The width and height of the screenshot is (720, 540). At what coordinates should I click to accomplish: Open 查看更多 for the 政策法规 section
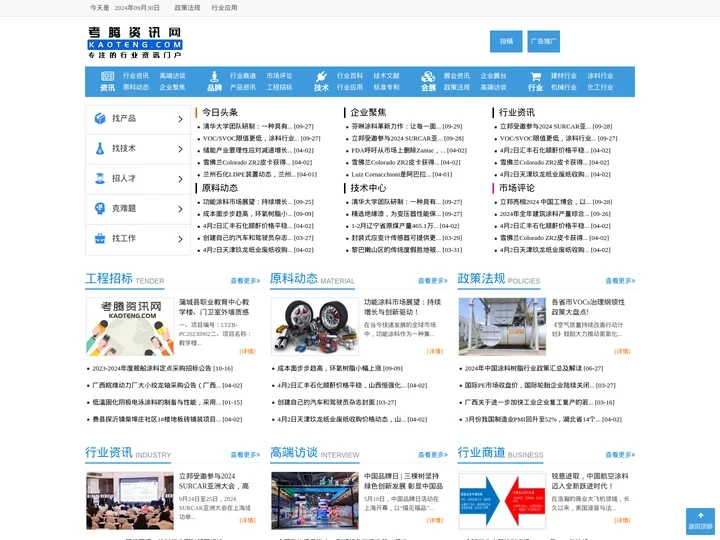click(x=620, y=281)
